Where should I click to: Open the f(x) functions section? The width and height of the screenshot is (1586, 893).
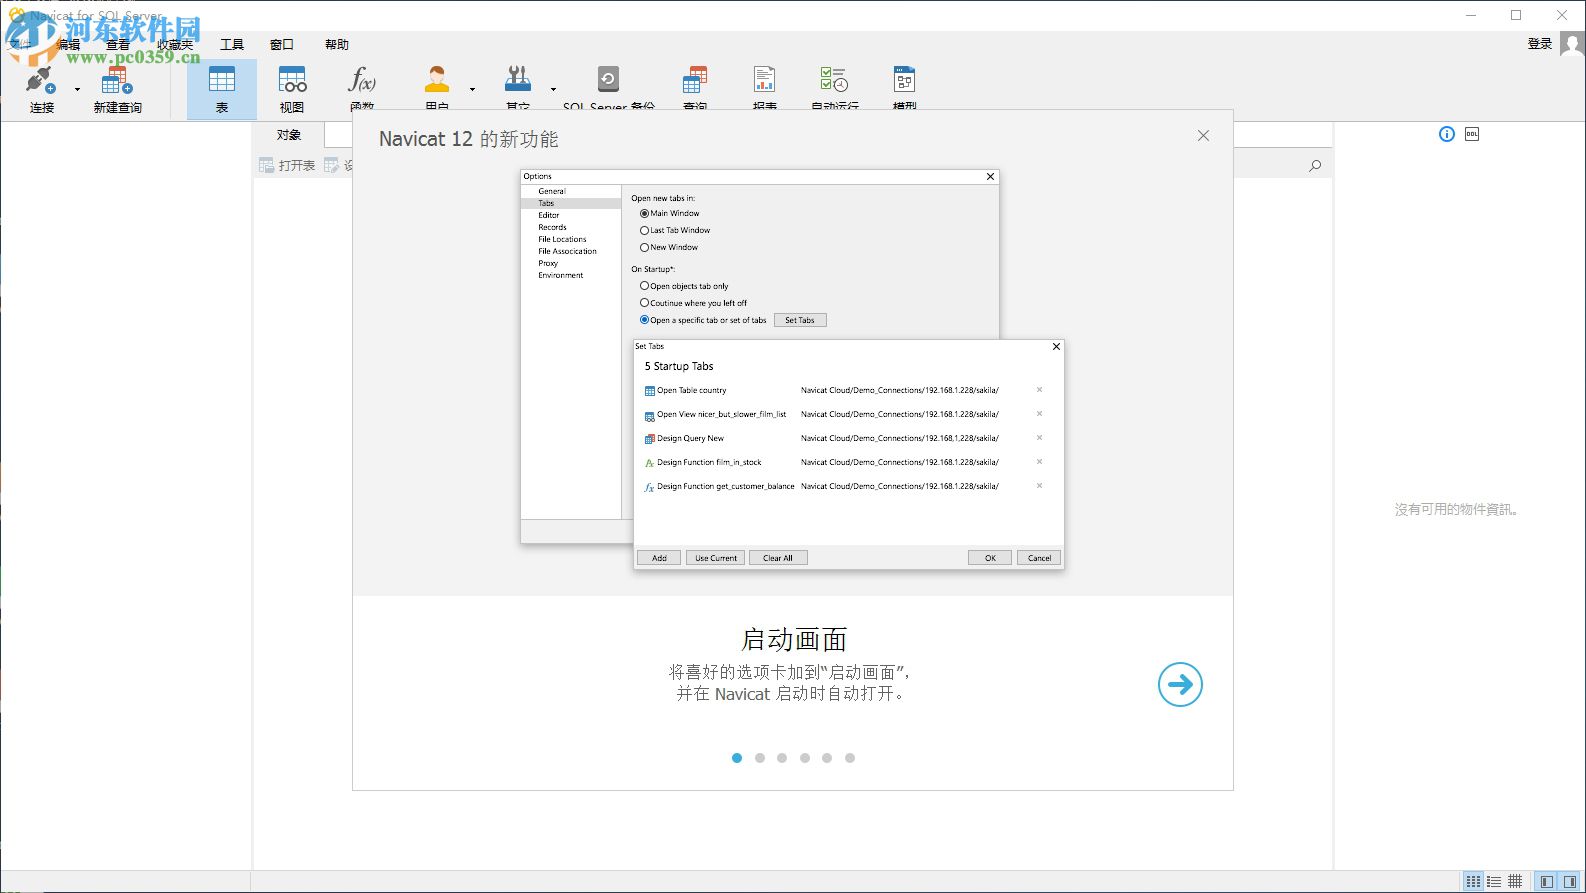point(362,89)
